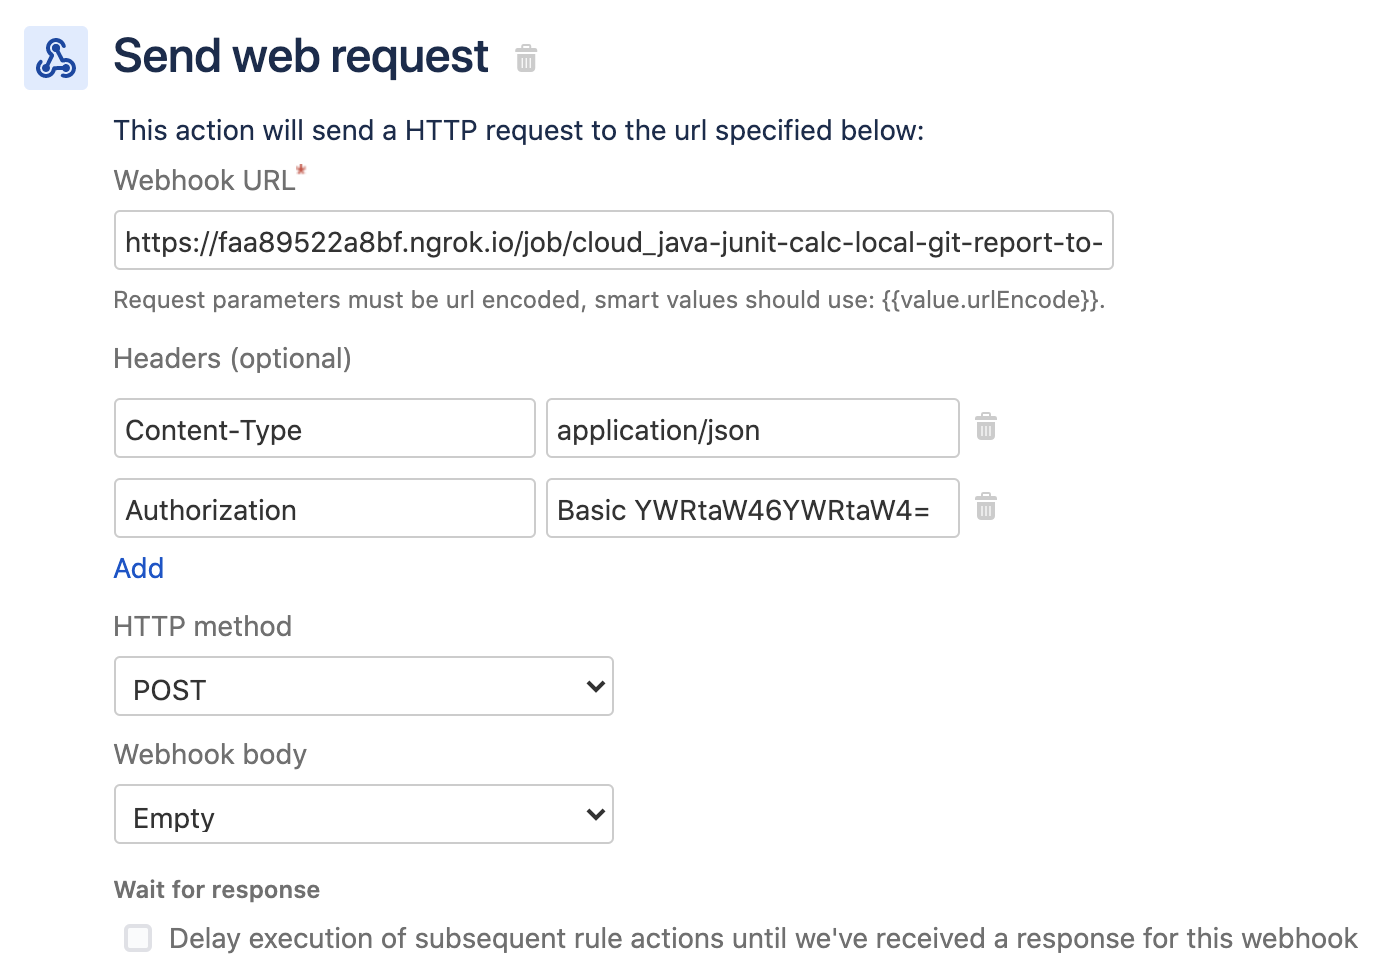The width and height of the screenshot is (1392, 974).
Task: Focus the Webhook URL input field
Action: point(614,240)
